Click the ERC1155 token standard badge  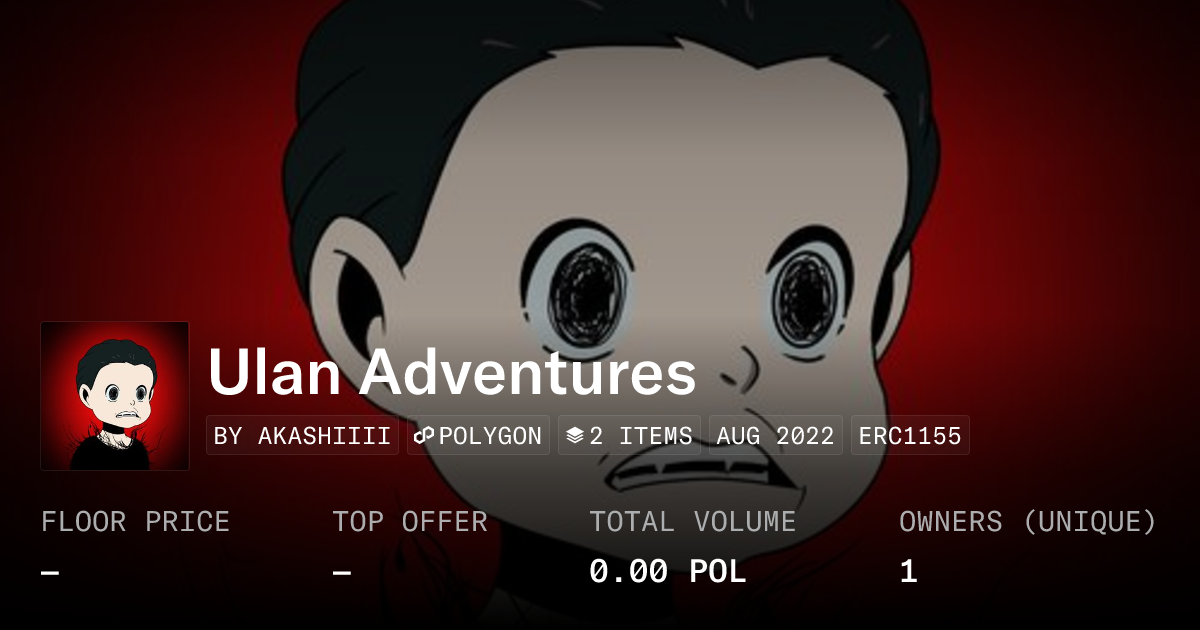(x=910, y=436)
